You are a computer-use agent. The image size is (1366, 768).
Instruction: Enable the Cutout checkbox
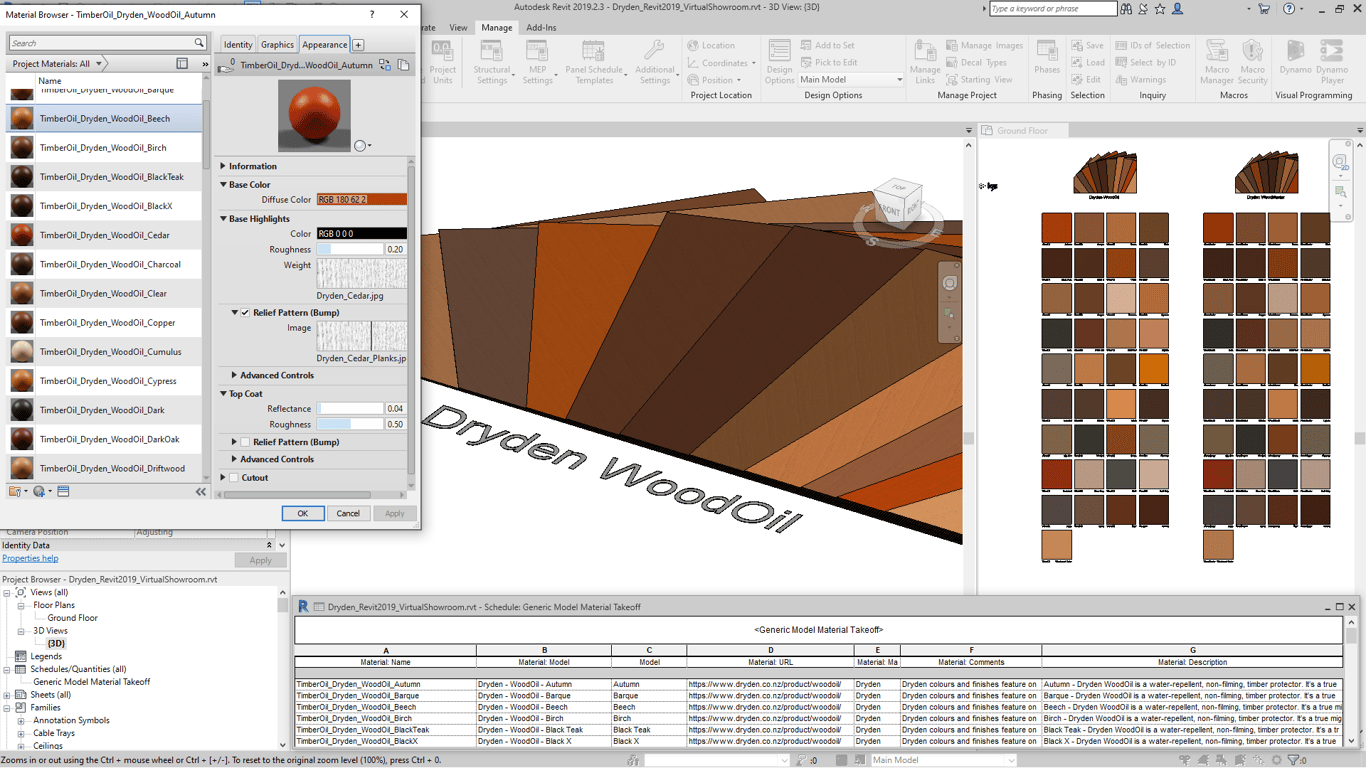pos(234,478)
